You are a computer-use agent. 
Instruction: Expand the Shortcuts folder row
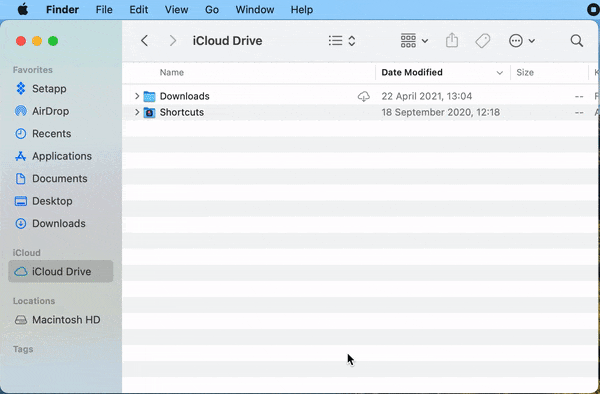[137, 112]
